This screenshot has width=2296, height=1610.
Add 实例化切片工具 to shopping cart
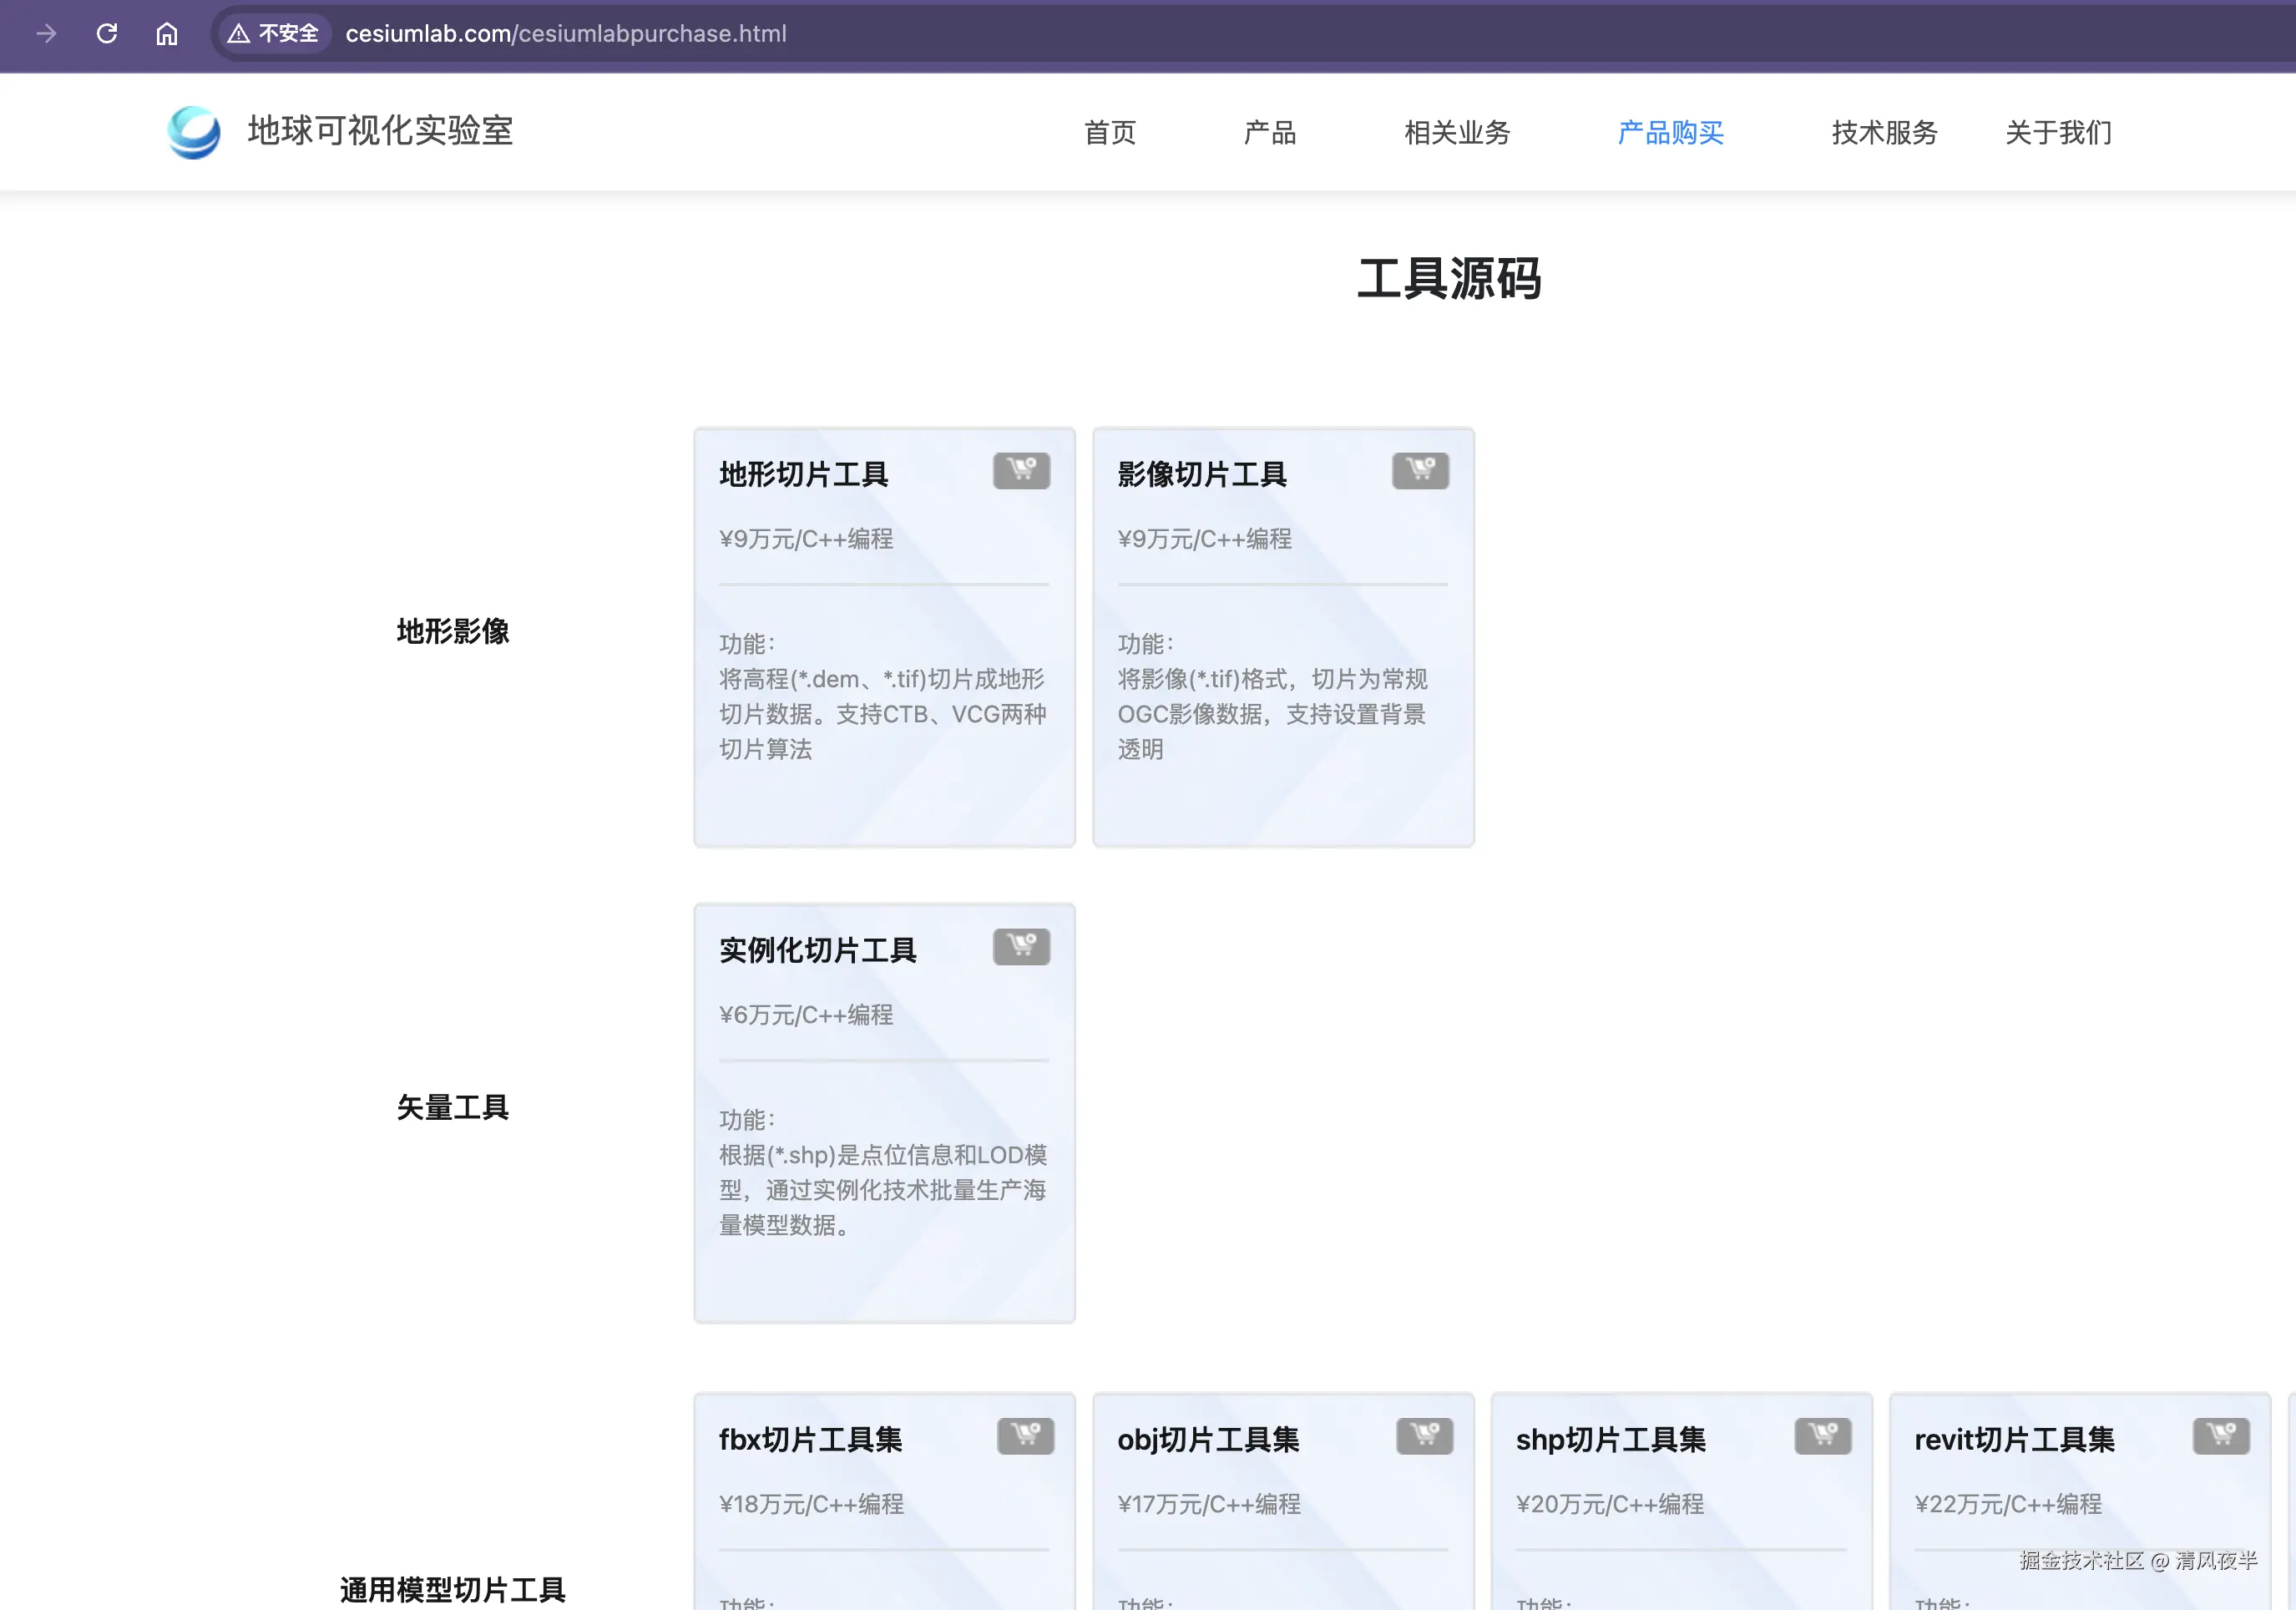(1021, 946)
